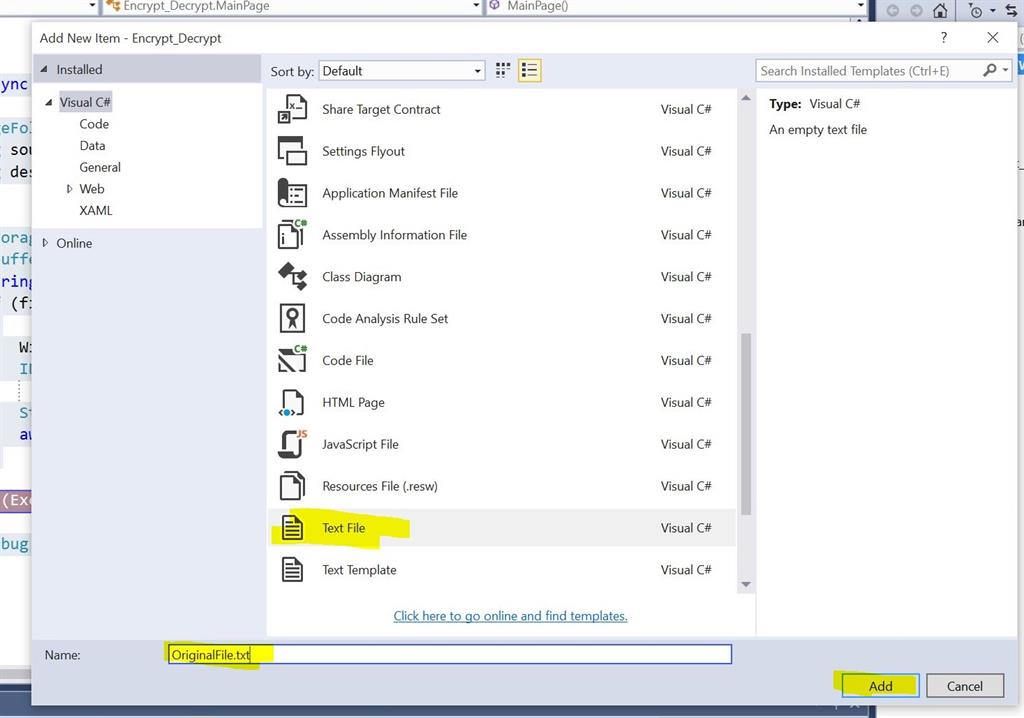Select the XAML category
Image resolution: width=1024 pixels, height=718 pixels.
(95, 210)
